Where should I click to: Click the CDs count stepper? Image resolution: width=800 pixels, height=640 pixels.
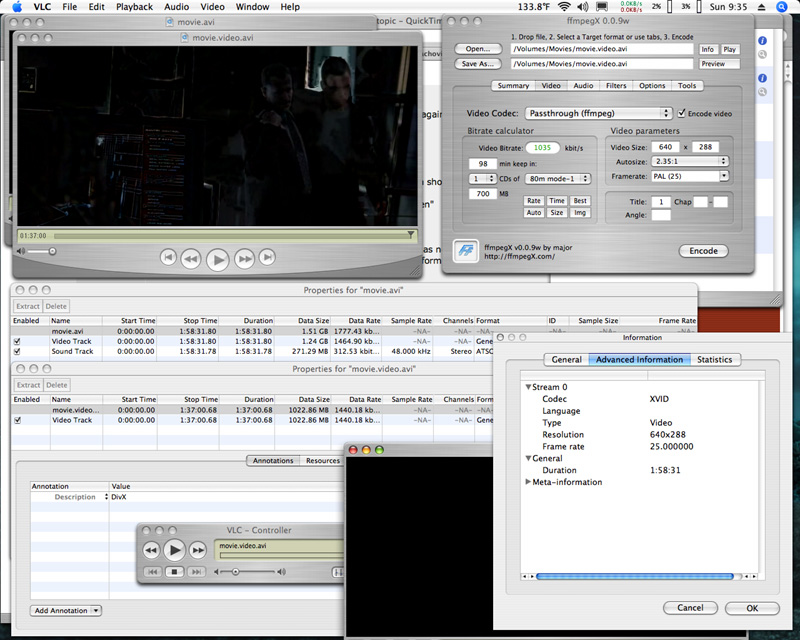tap(482, 179)
